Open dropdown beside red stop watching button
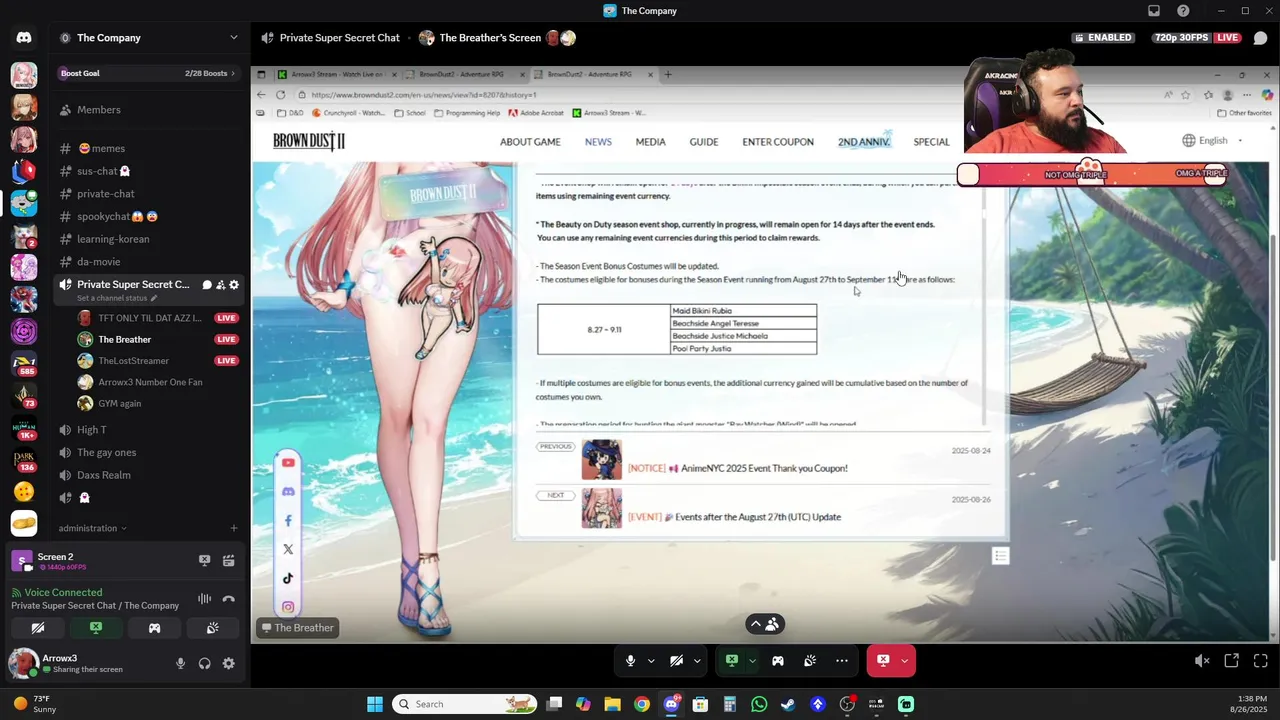The height and width of the screenshot is (720, 1280). (x=905, y=661)
